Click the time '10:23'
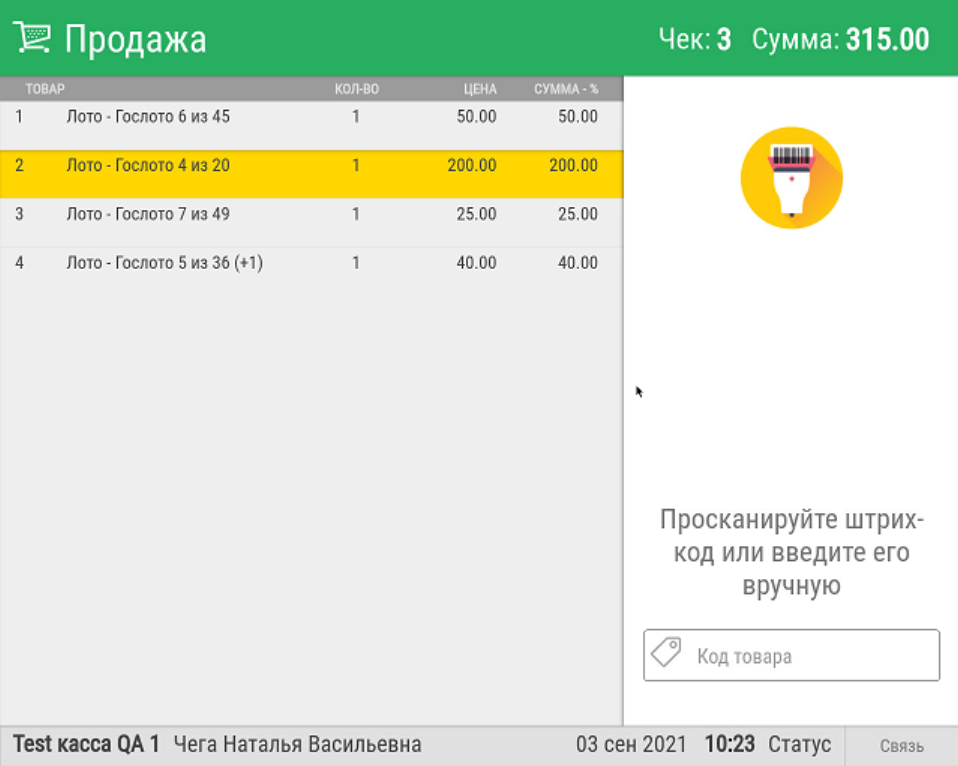958x766 pixels. 729,745
